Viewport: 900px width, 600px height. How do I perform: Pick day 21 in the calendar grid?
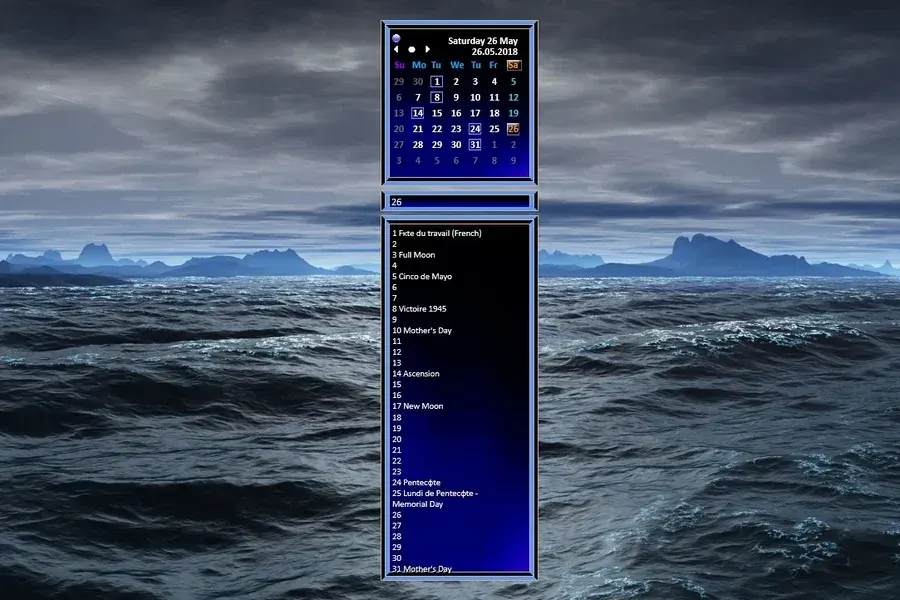point(418,129)
